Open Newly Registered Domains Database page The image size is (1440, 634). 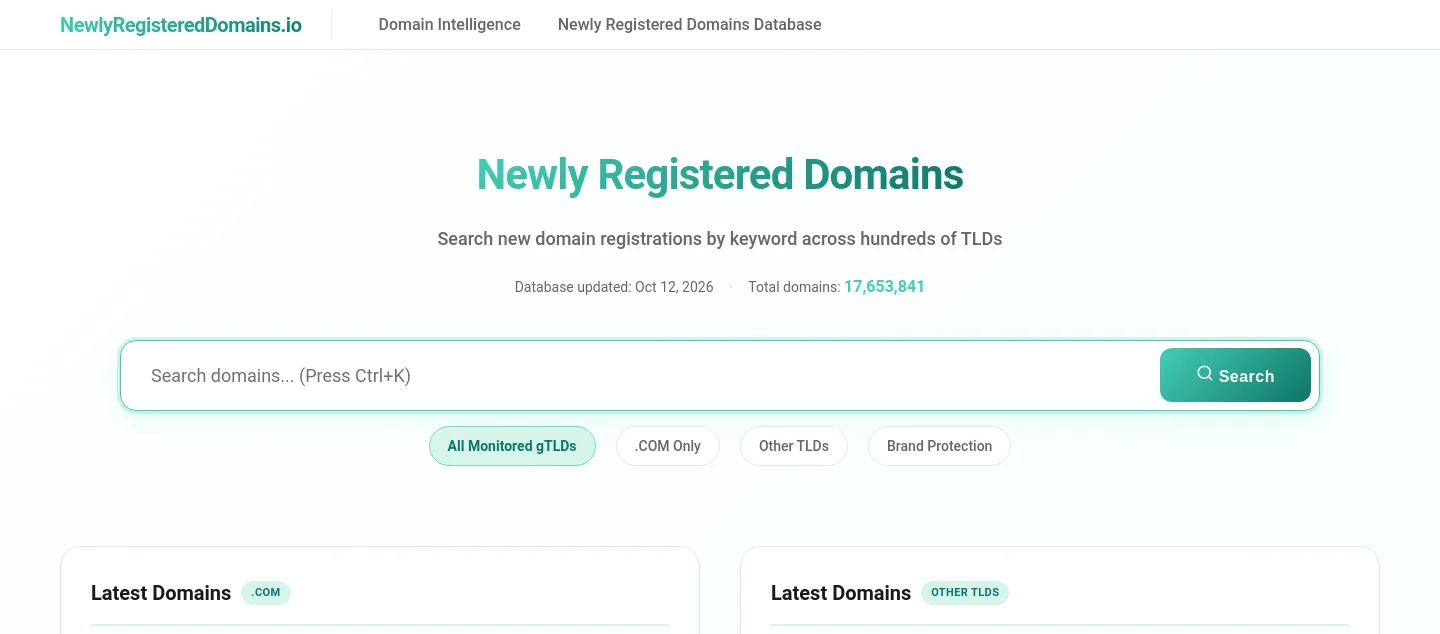coord(689,25)
